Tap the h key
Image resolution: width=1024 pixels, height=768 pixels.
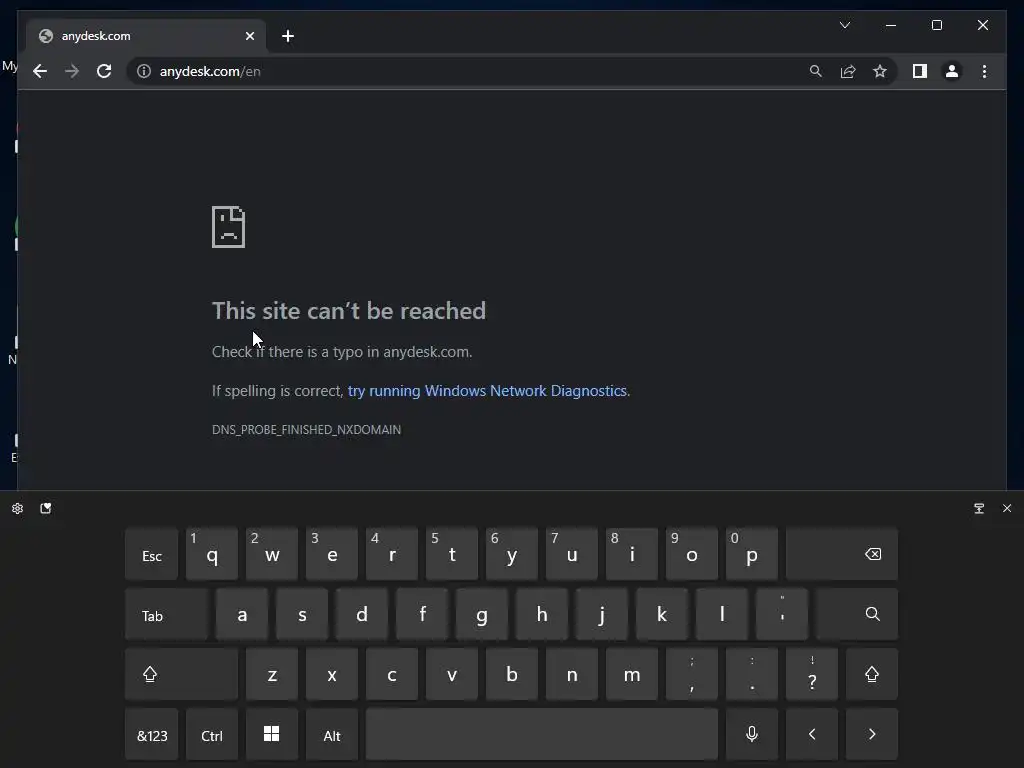541,615
